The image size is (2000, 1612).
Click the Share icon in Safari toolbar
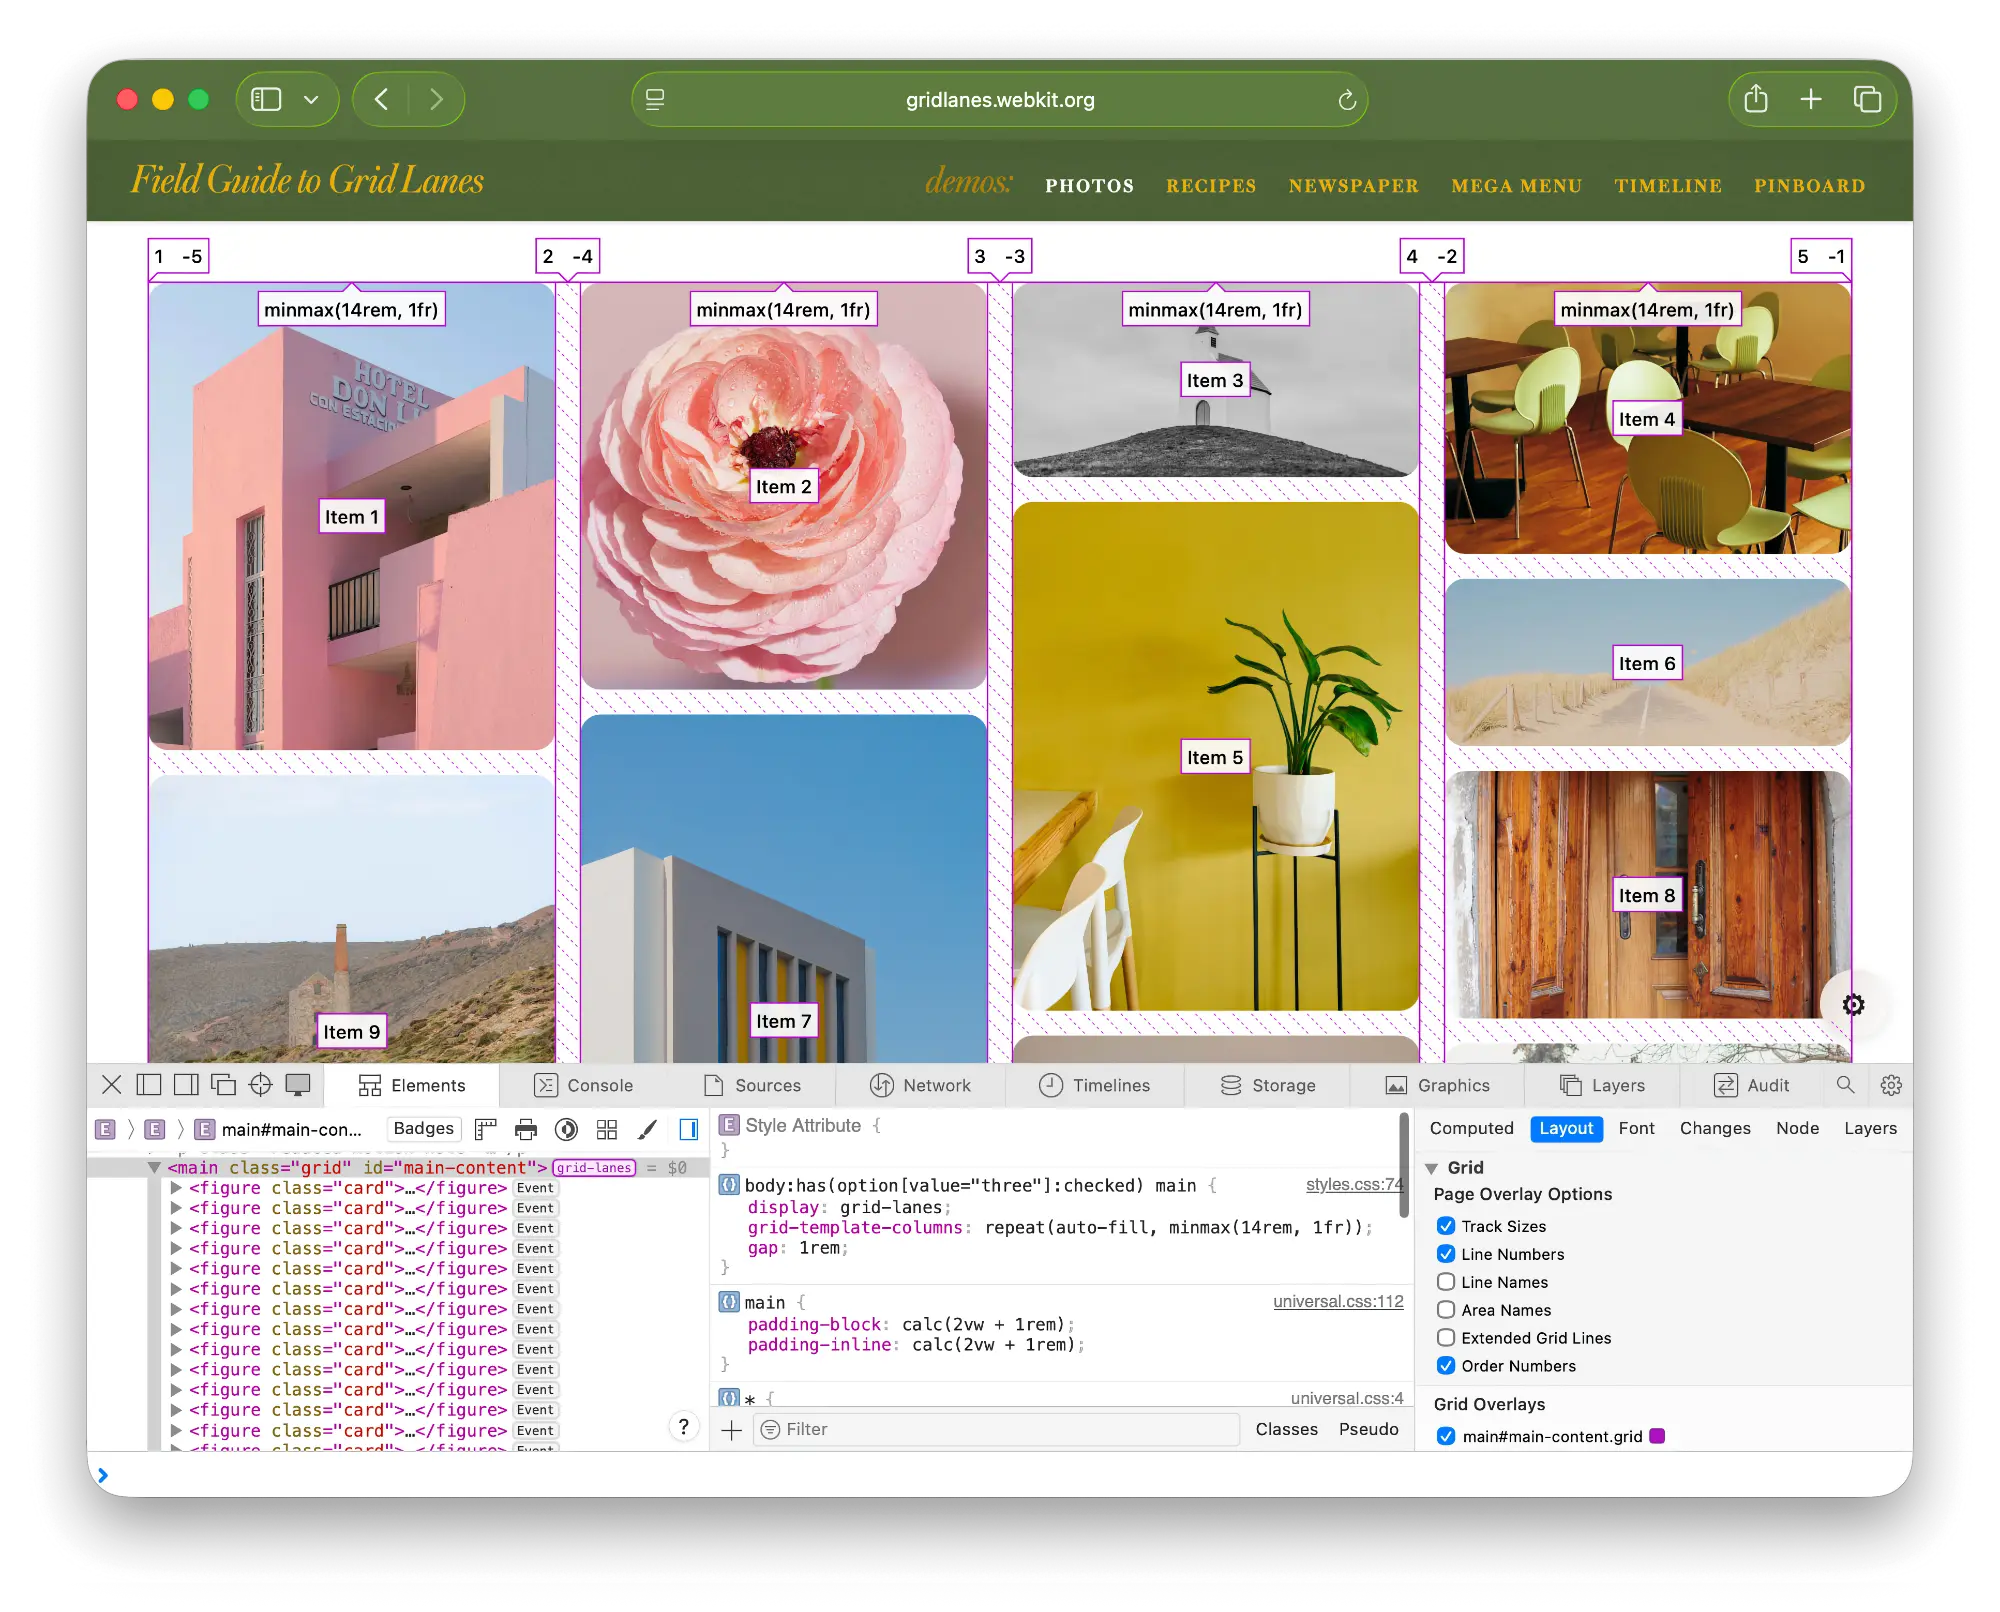point(1756,99)
